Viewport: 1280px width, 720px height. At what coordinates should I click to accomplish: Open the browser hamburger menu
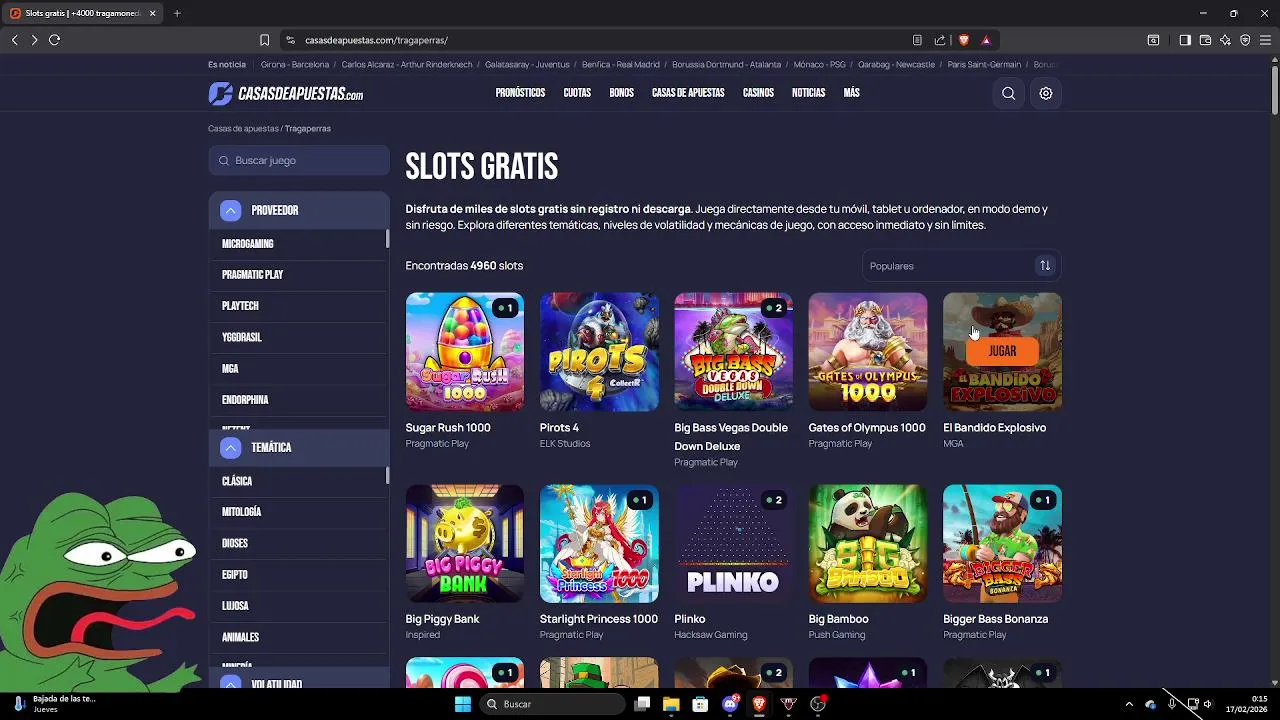click(1265, 40)
